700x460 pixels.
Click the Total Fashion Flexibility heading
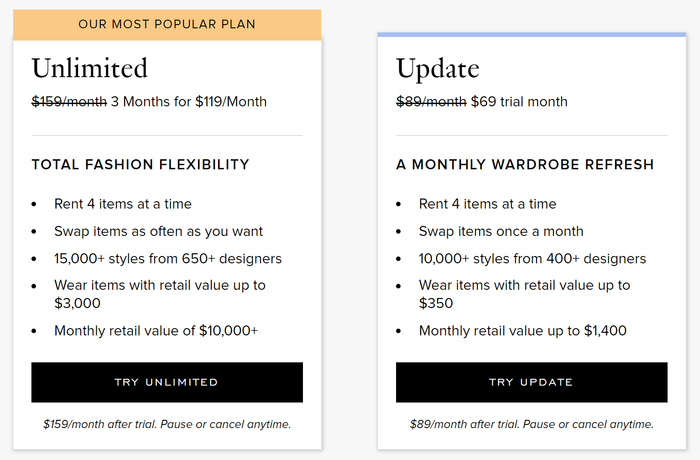(x=140, y=164)
